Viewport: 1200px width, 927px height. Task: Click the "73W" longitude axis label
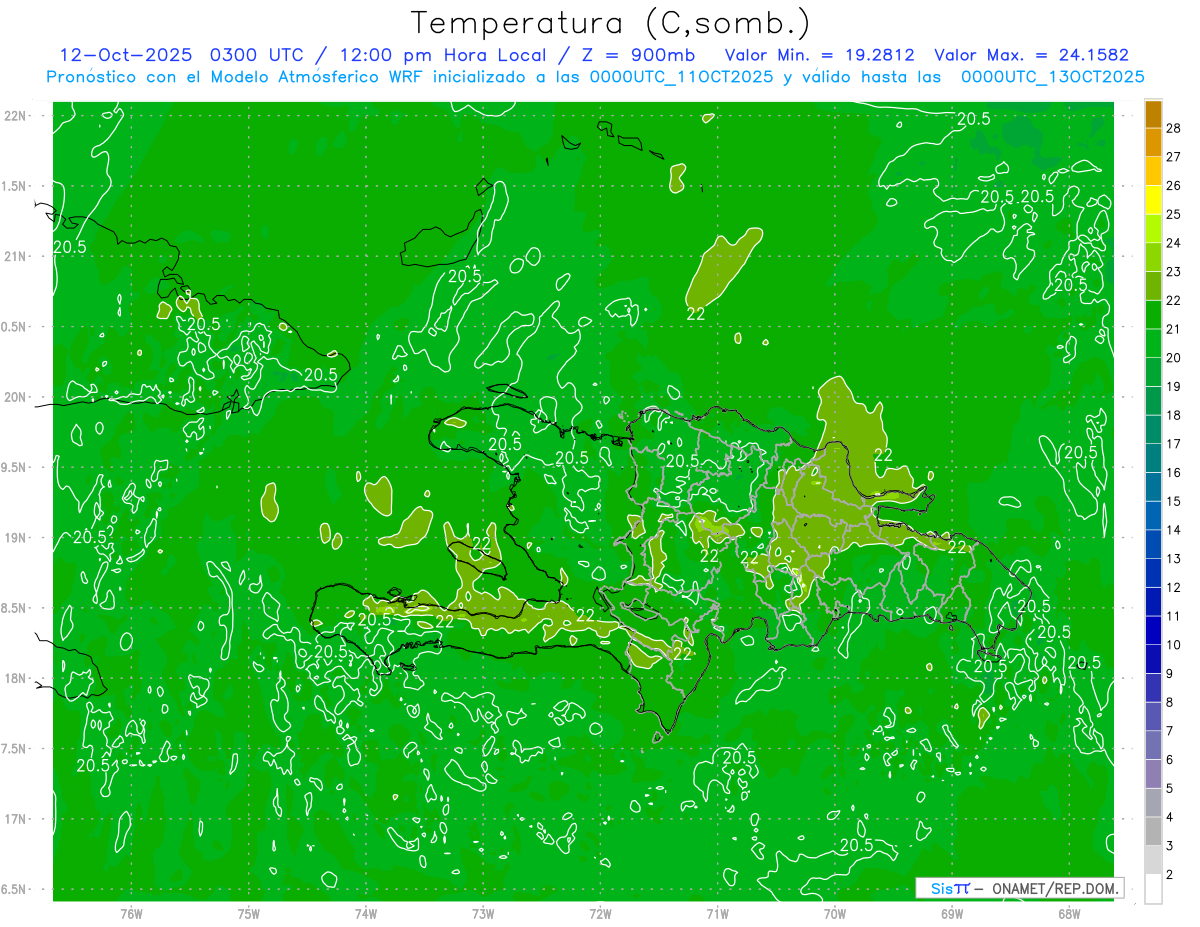[x=483, y=914]
